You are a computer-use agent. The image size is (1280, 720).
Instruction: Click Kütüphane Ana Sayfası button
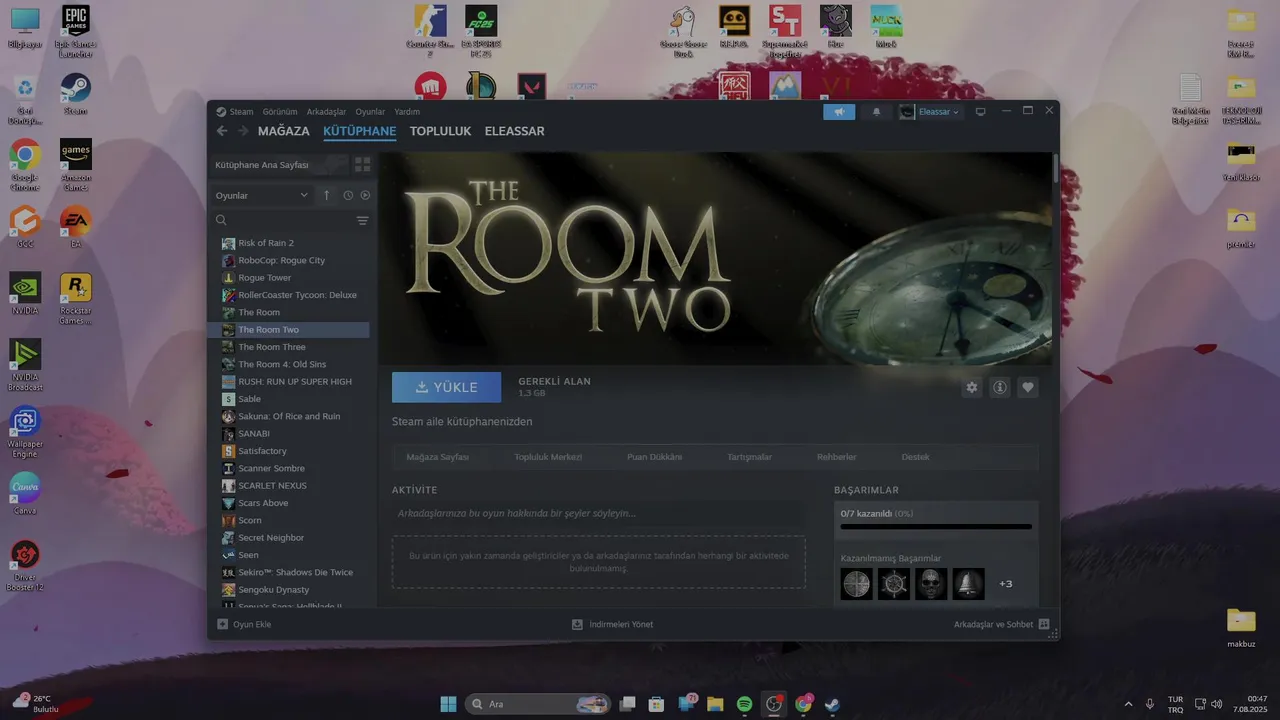tap(278, 164)
